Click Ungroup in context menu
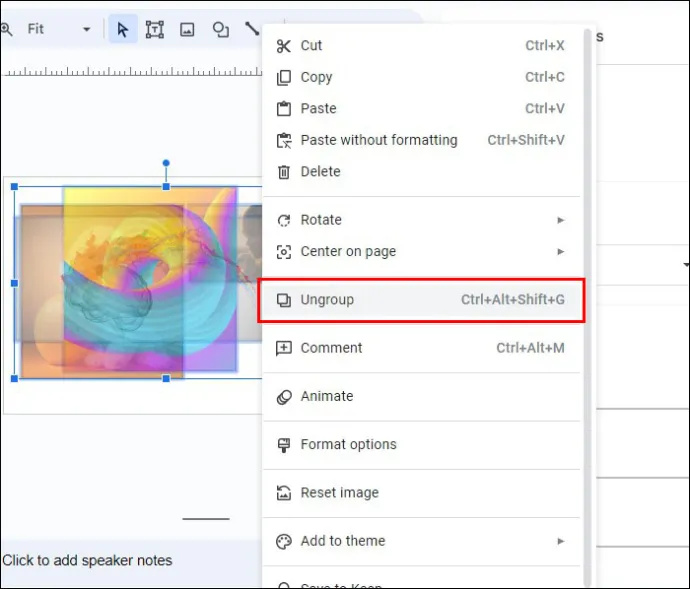Viewport: 690px width, 589px height. [420, 300]
